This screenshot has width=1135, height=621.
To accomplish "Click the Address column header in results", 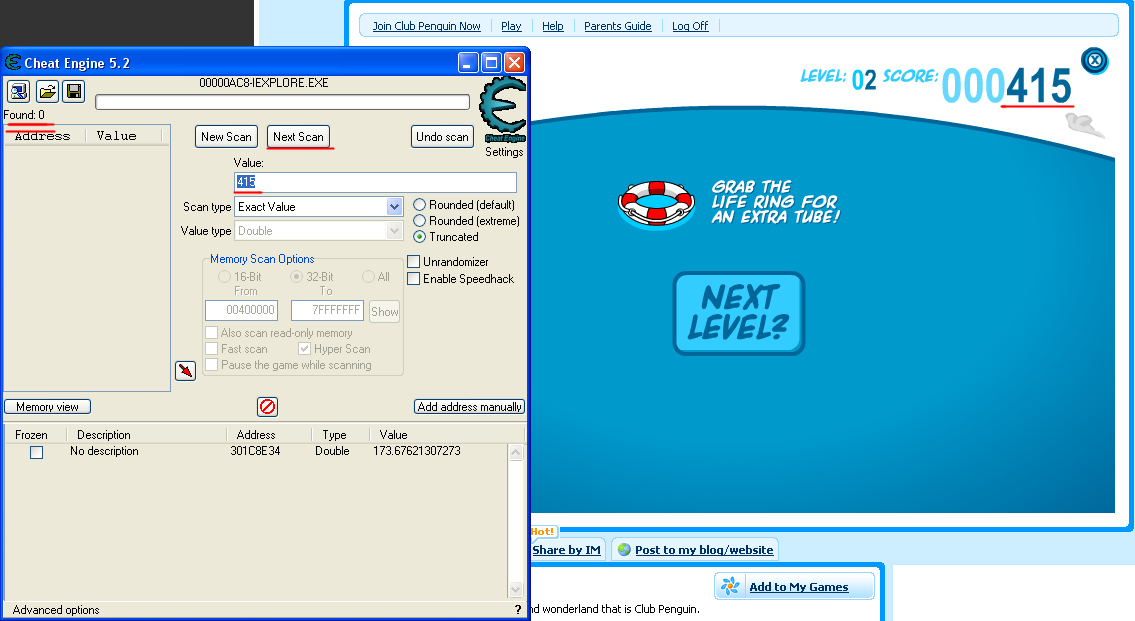I will pos(44,136).
